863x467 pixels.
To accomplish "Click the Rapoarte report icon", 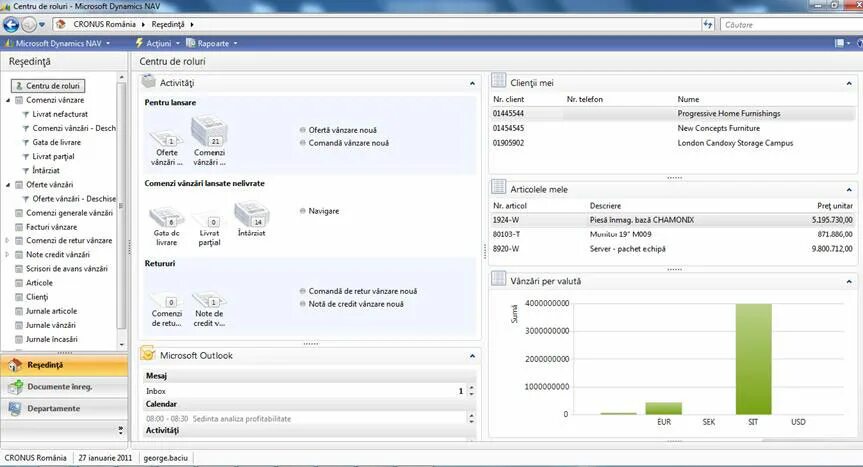I will coord(190,43).
